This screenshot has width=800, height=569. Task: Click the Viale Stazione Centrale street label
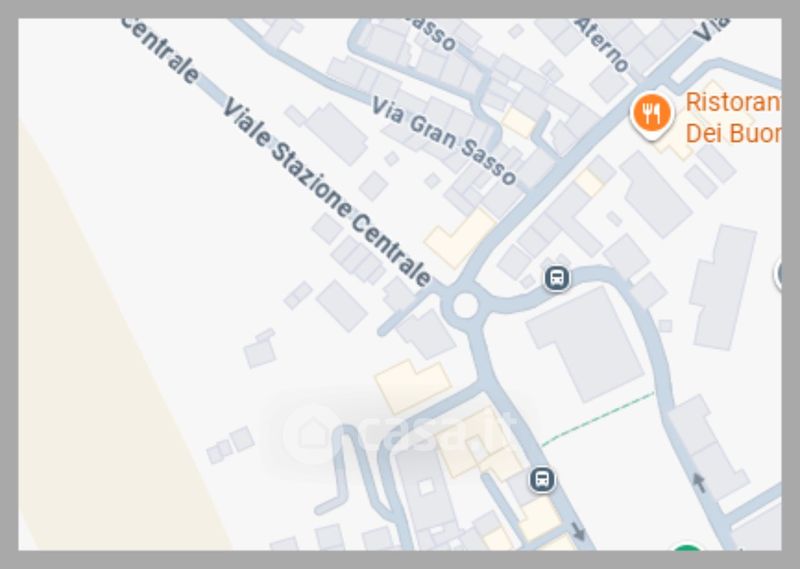[x=327, y=193]
